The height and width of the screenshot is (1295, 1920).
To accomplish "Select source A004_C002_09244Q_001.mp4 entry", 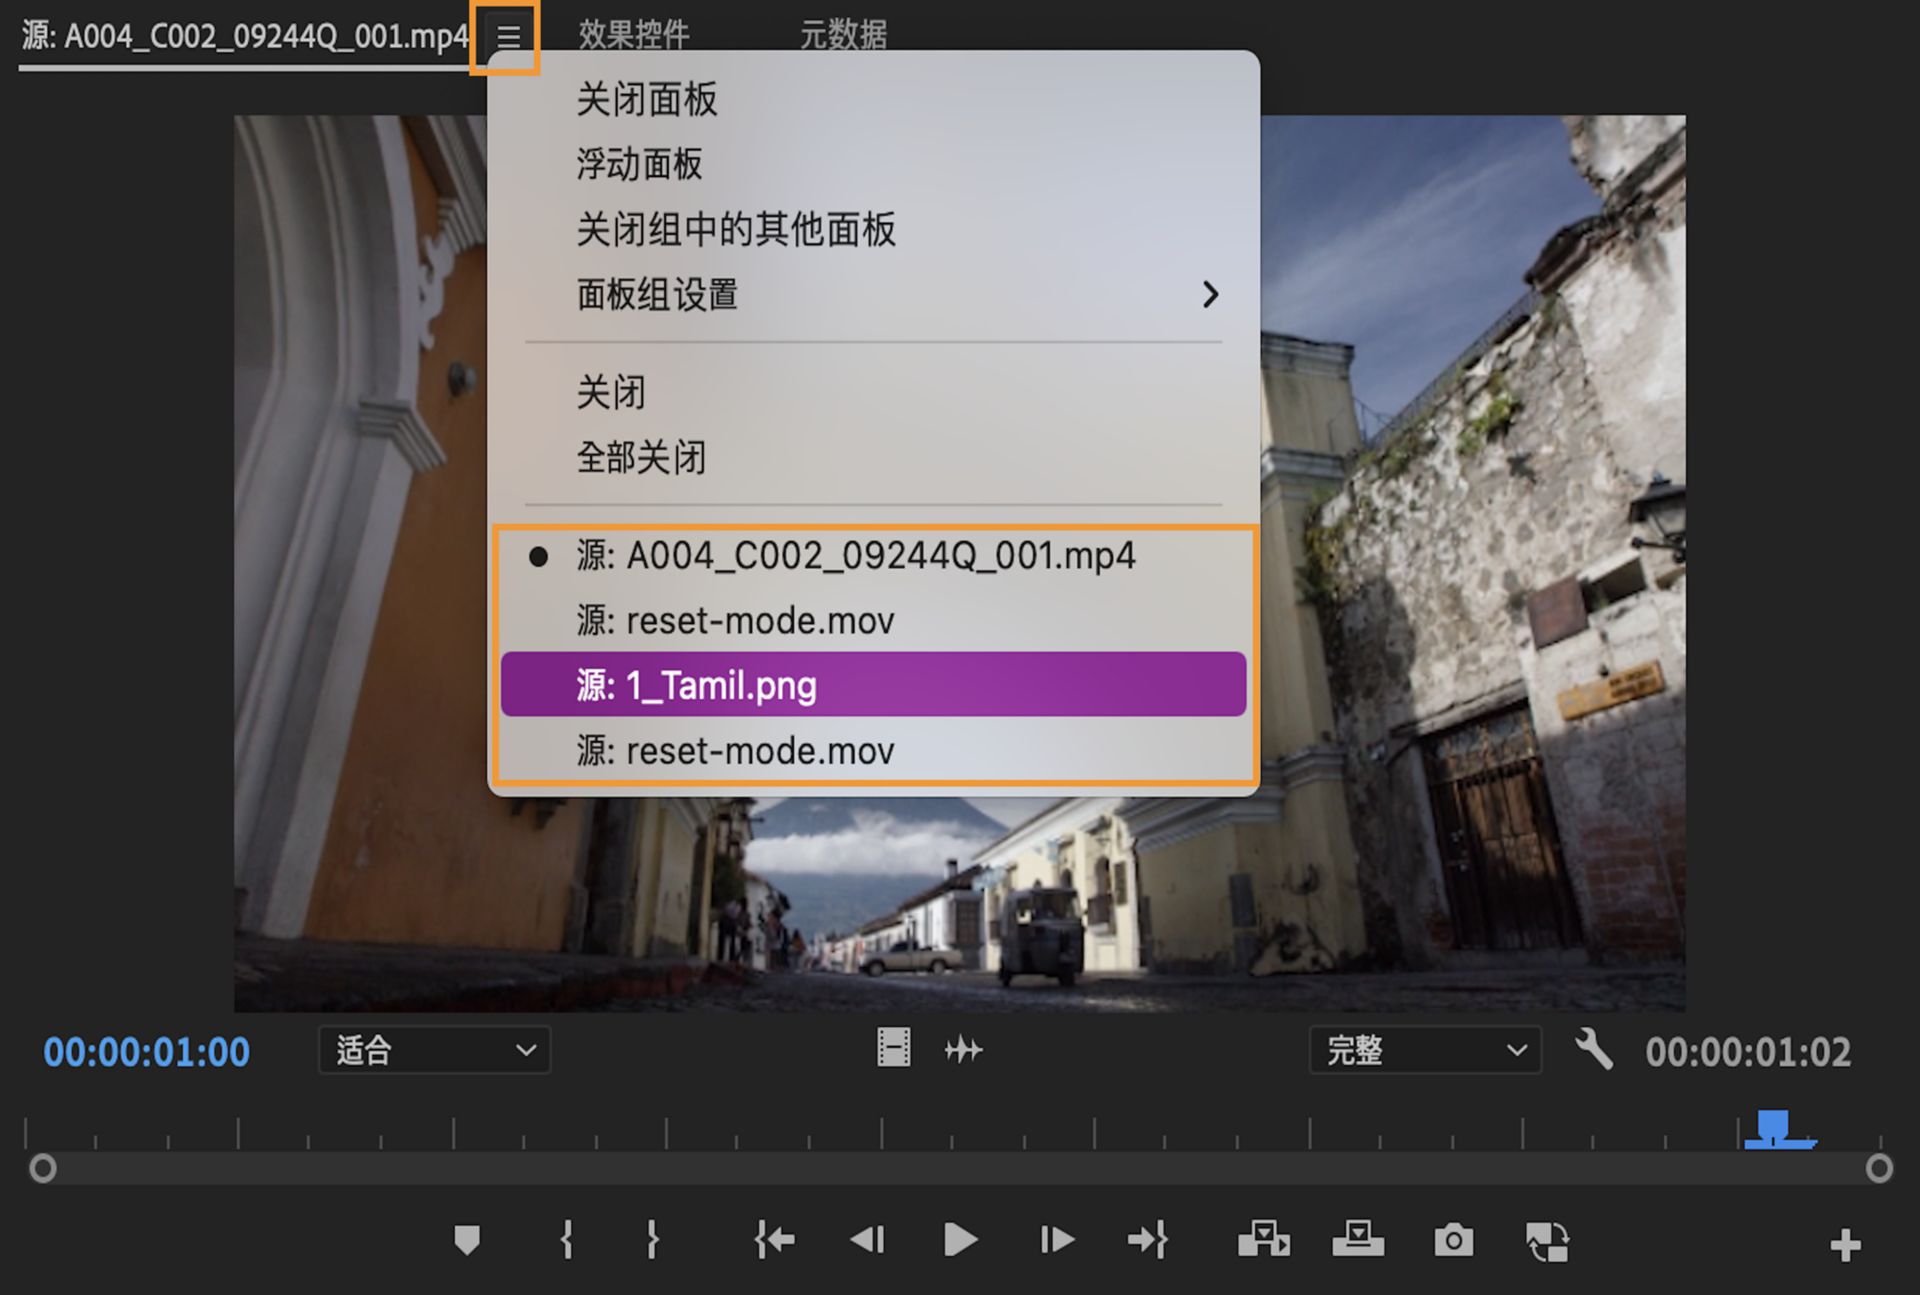I will tap(855, 556).
